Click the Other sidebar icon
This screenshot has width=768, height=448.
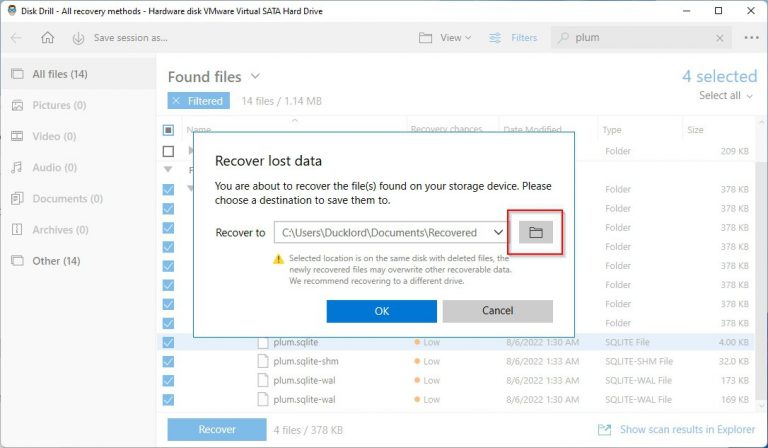click(x=17, y=261)
